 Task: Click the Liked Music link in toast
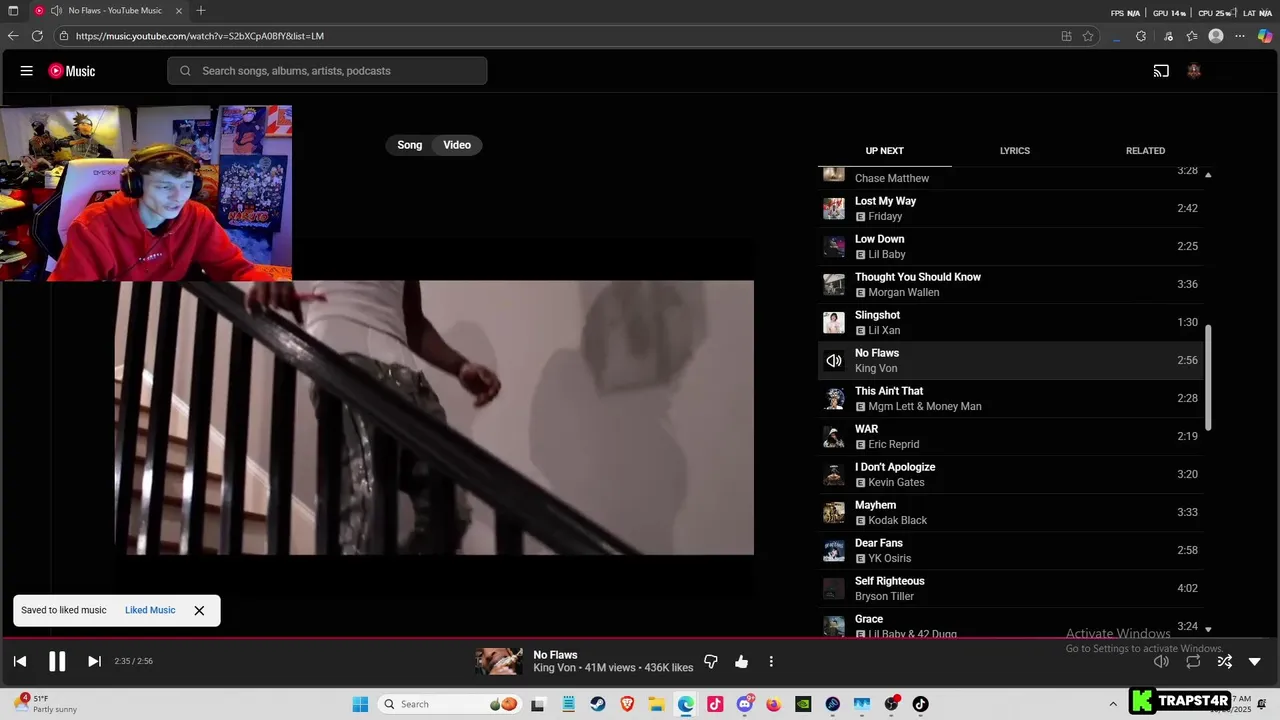coord(150,610)
